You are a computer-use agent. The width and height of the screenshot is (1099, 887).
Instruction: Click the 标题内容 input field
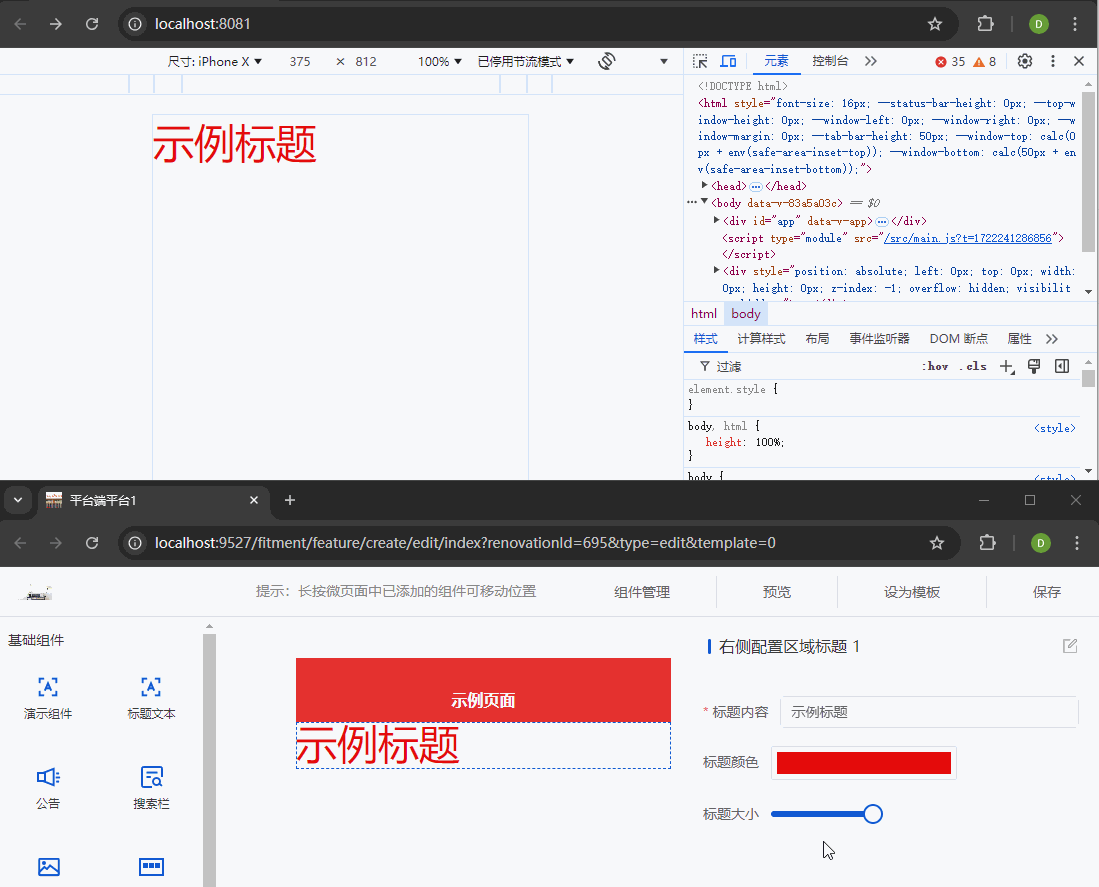click(928, 712)
